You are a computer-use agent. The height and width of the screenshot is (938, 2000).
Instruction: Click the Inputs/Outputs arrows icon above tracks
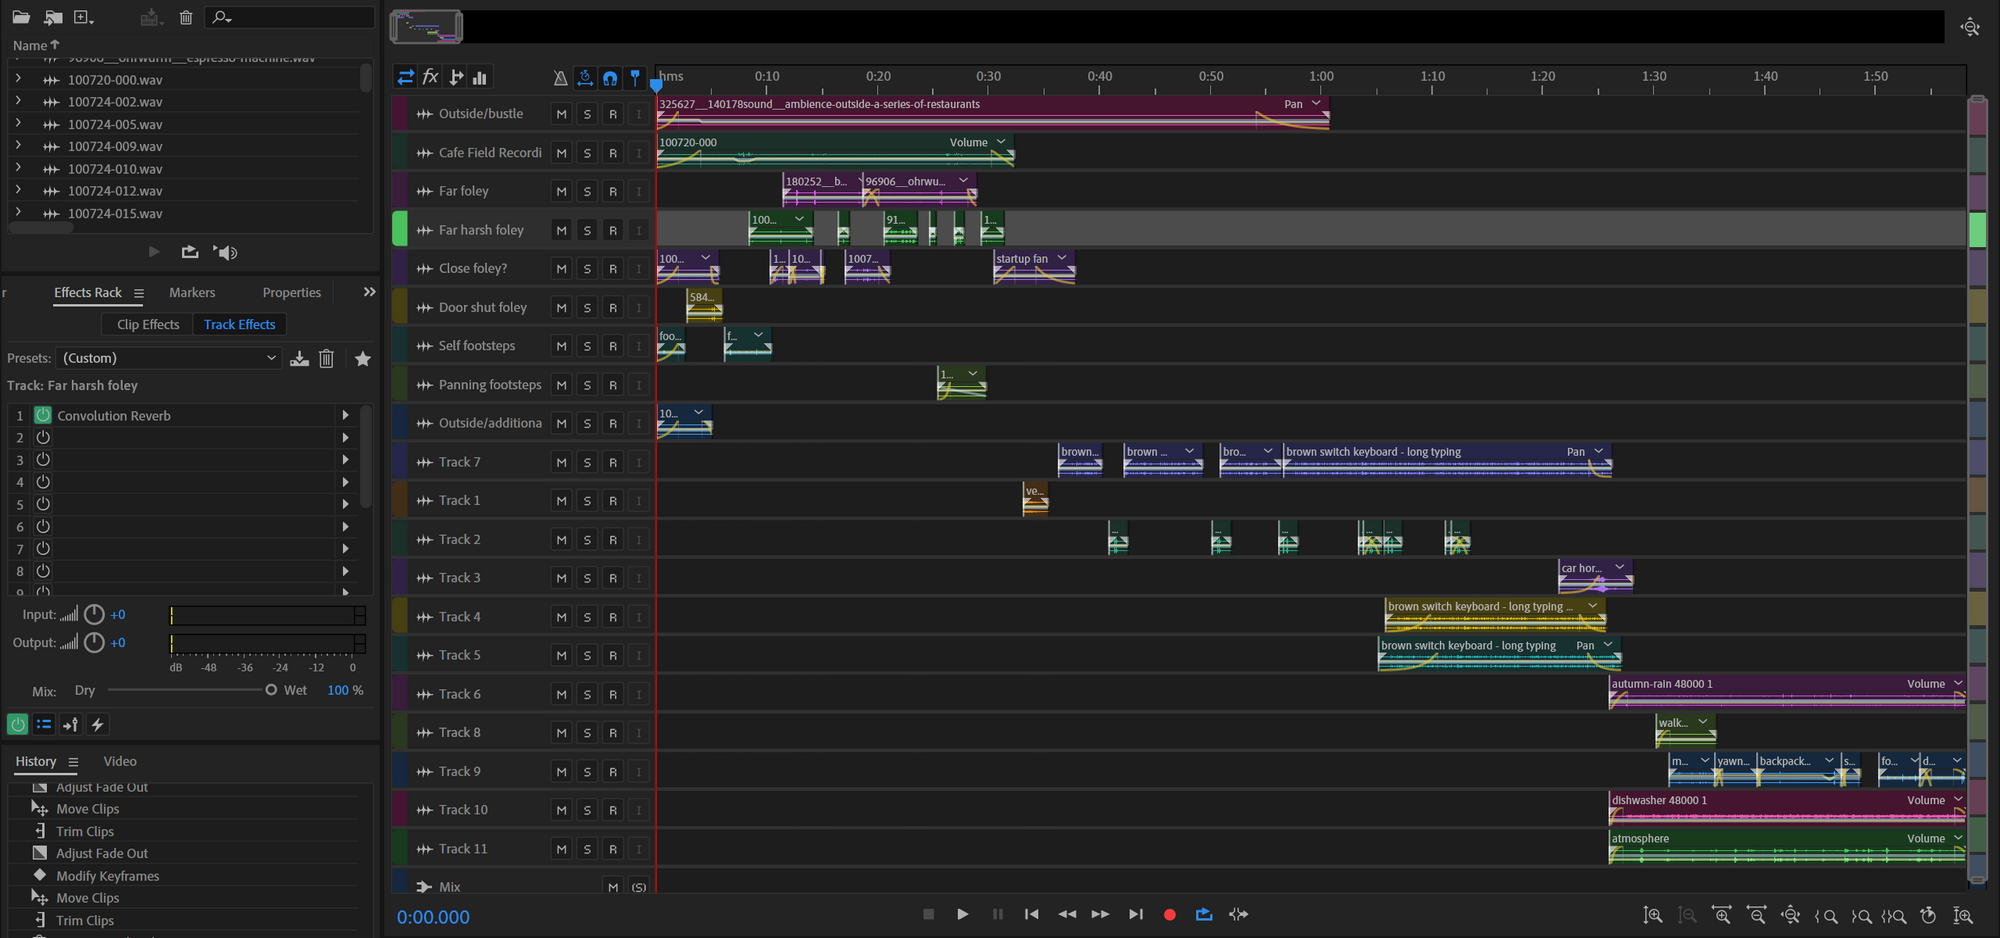[x=405, y=77]
